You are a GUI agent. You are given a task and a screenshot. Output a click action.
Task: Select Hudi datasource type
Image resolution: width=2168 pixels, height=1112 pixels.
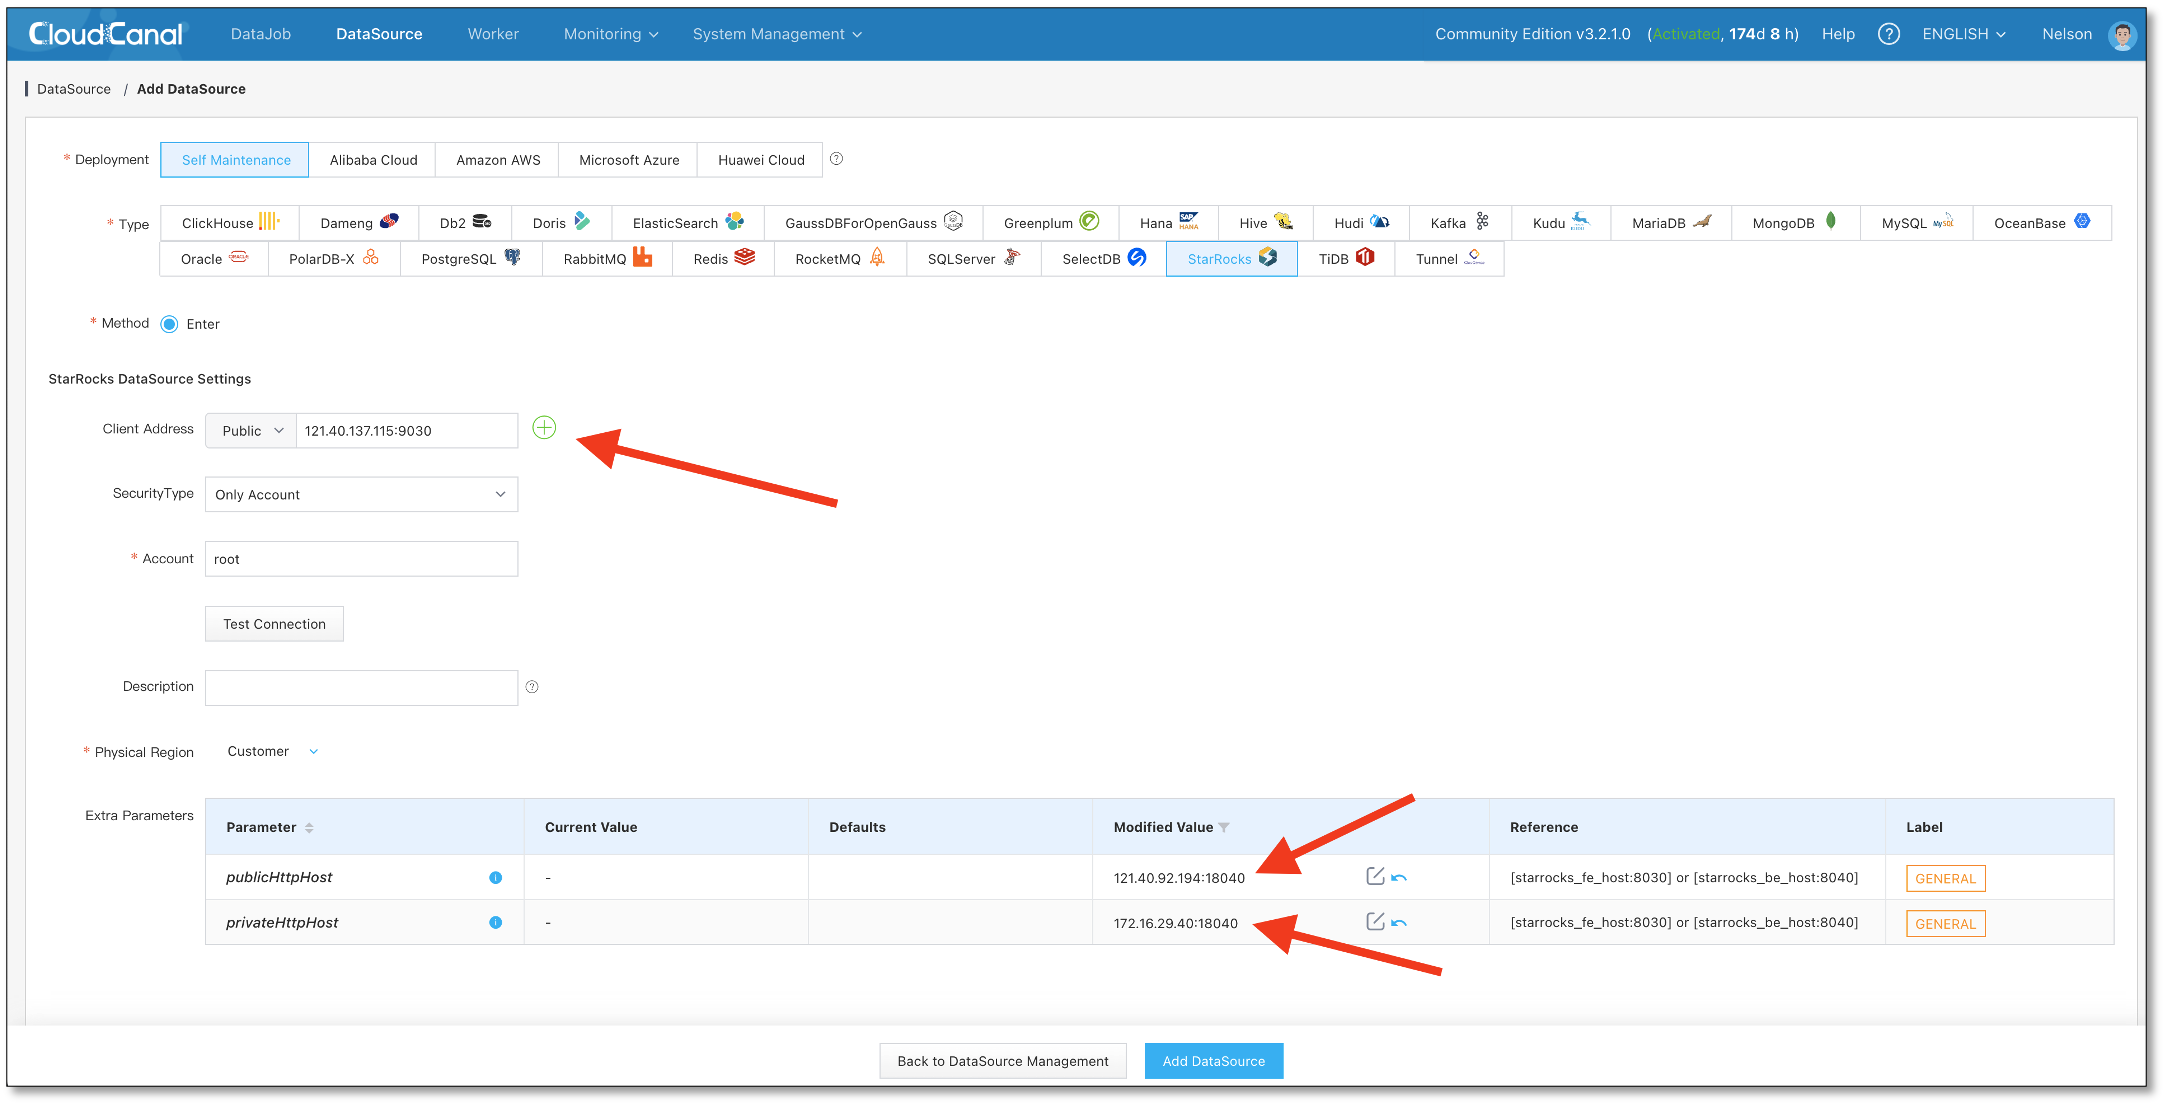tap(1362, 223)
